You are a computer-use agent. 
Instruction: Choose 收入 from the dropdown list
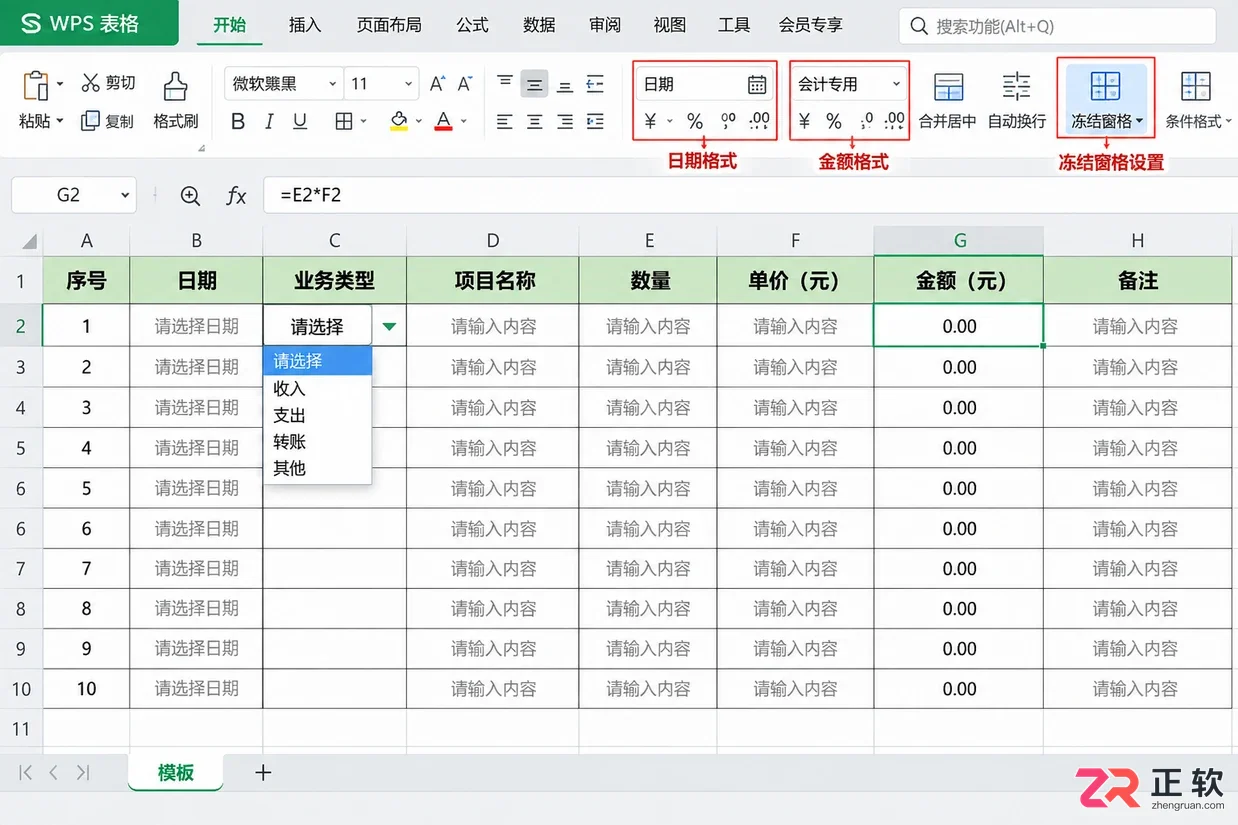click(317, 388)
